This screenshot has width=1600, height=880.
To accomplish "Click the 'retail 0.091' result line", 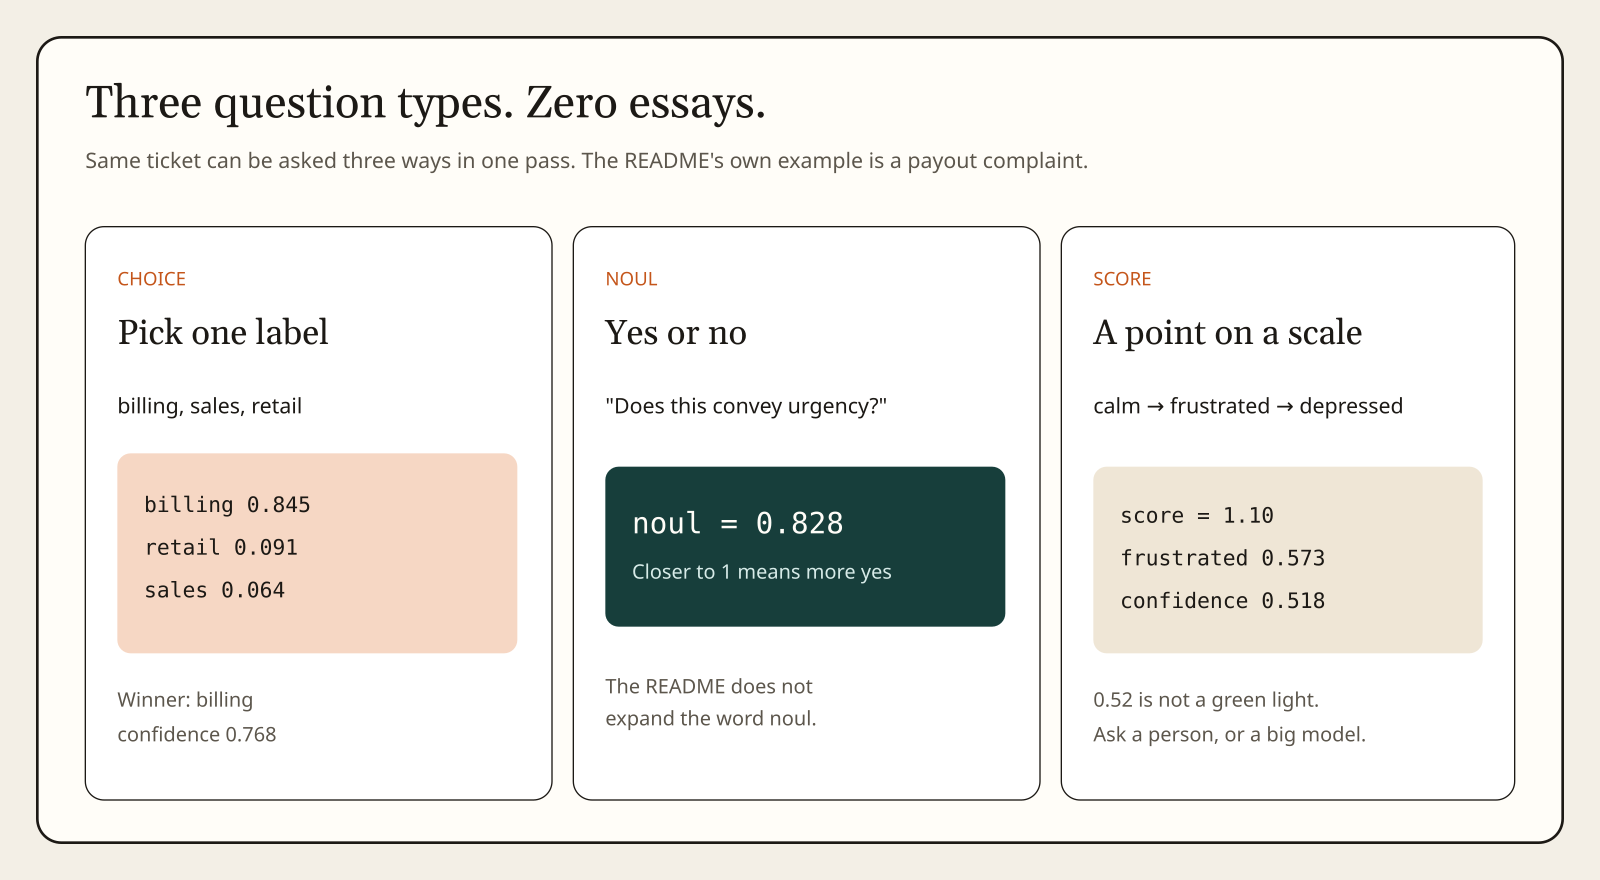I will (x=221, y=548).
